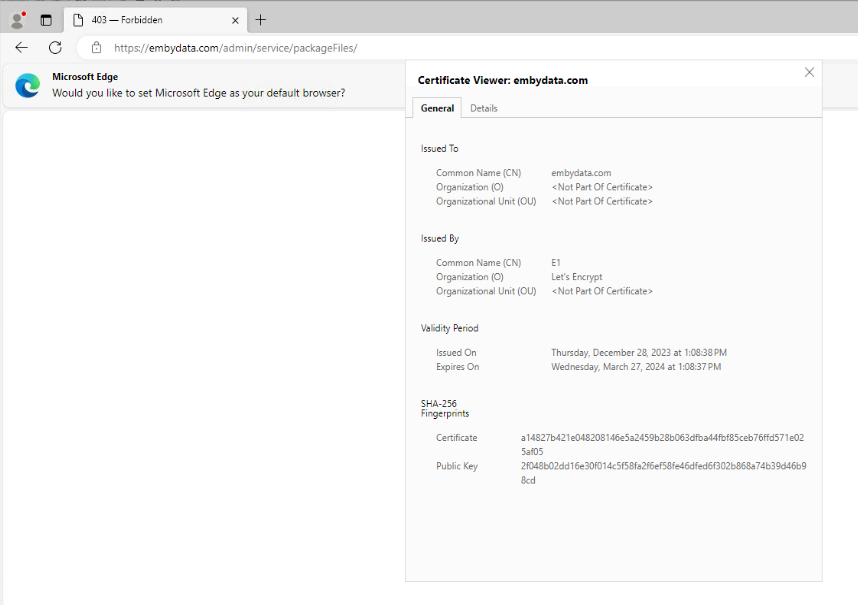Go back to the previous page

21,47
